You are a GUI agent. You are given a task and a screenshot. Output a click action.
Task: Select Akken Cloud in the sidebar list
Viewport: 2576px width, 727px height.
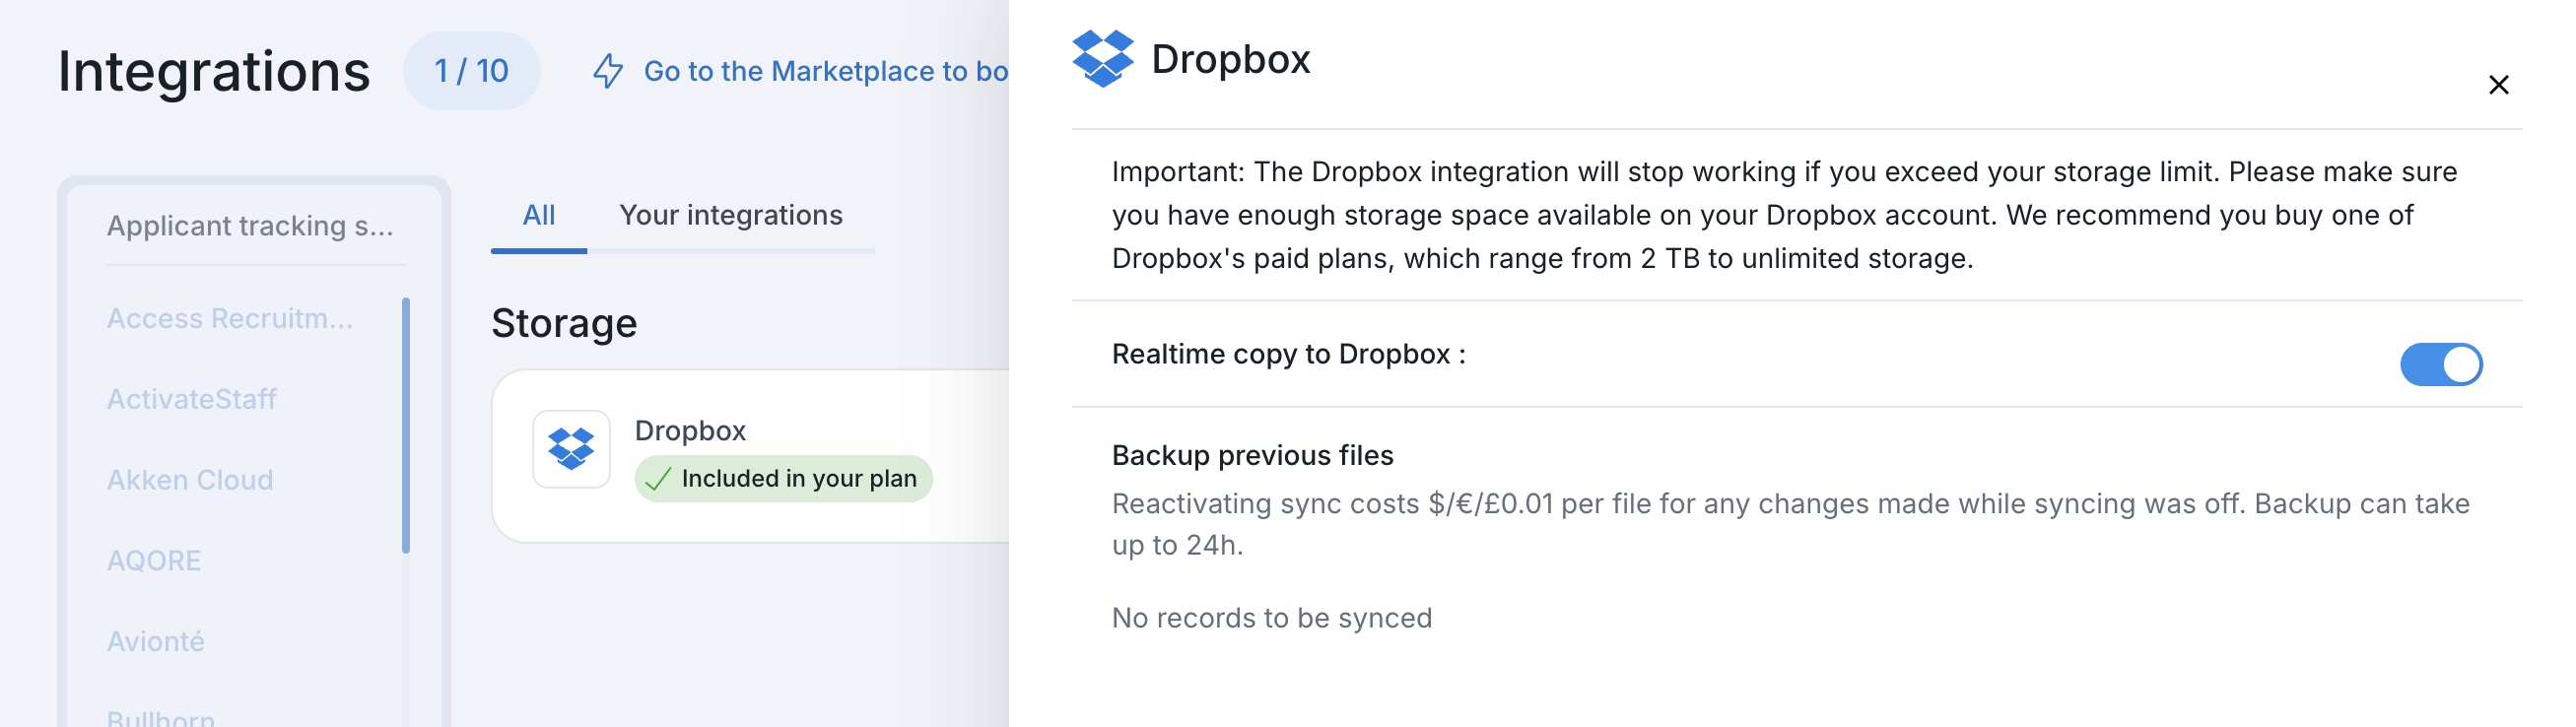[x=190, y=480]
